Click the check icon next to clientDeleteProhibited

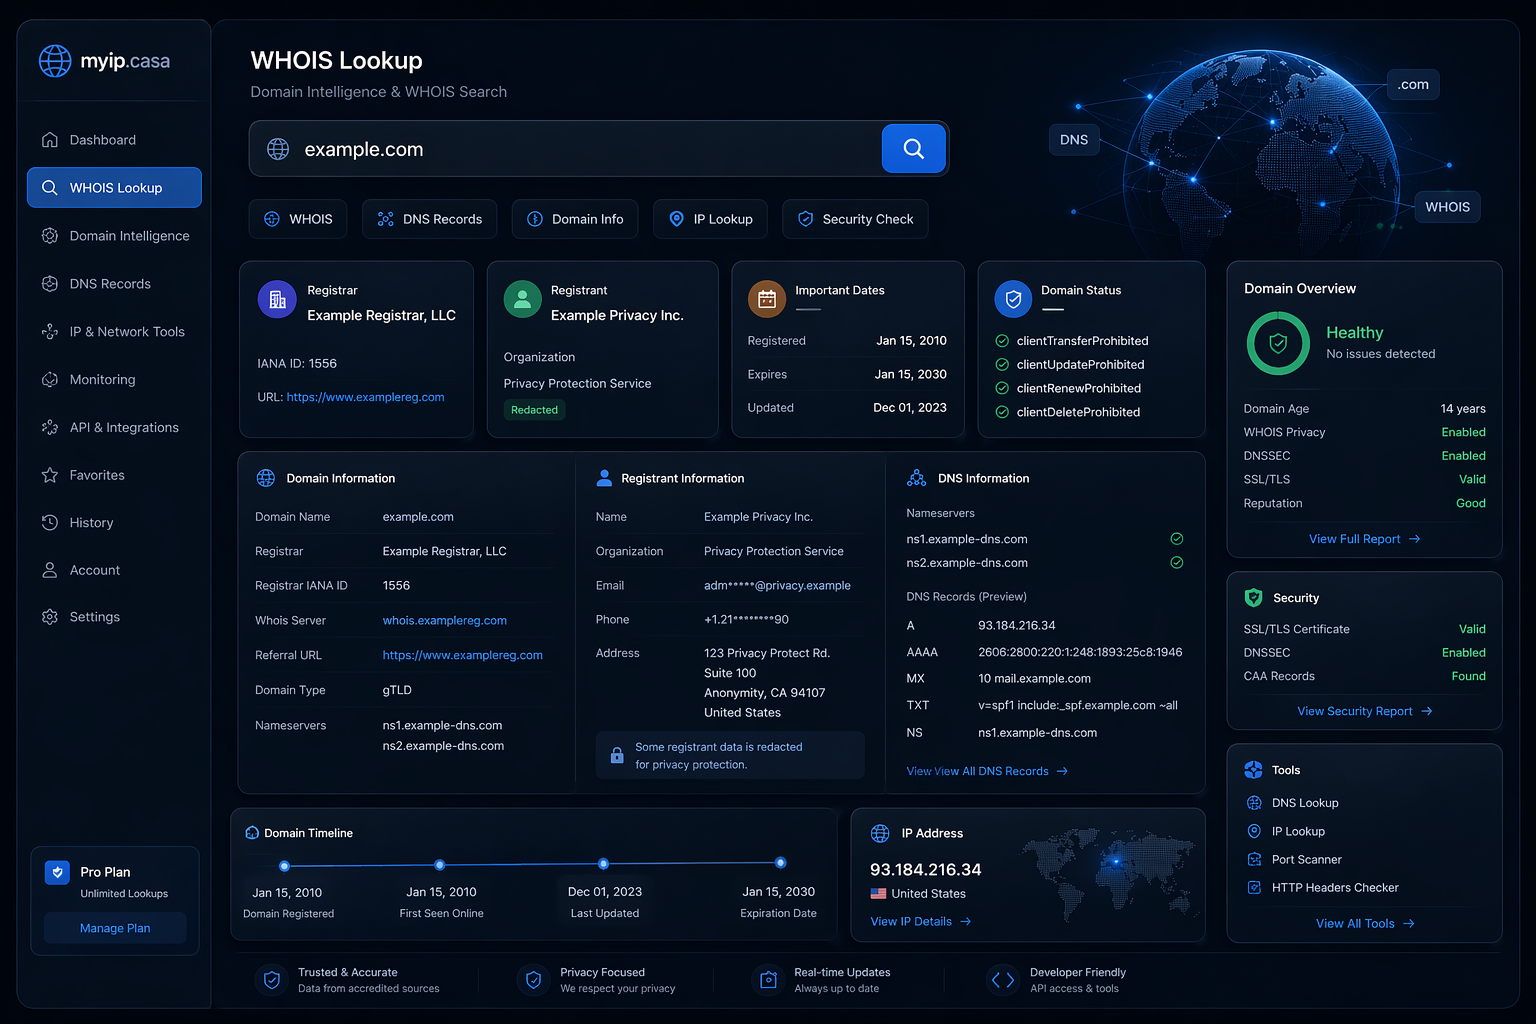point(1002,412)
